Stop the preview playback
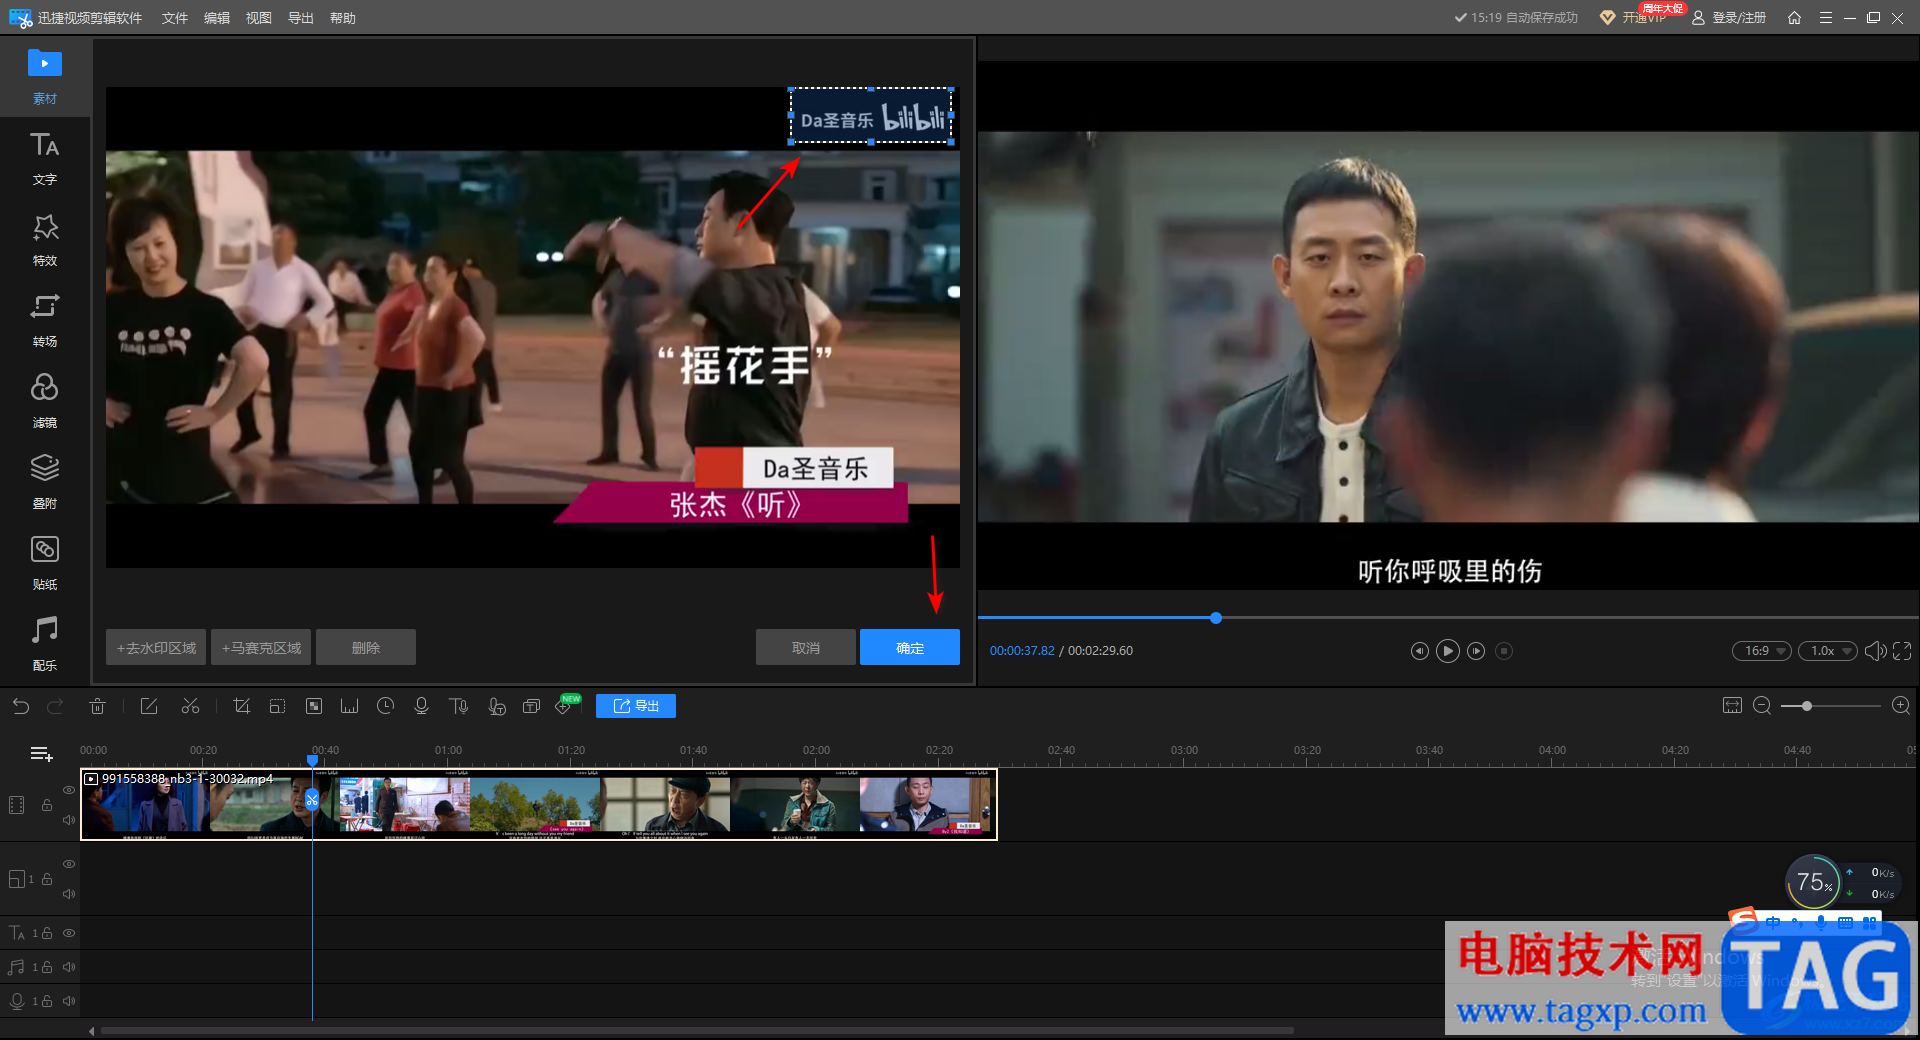The image size is (1920, 1040). coord(1504,651)
